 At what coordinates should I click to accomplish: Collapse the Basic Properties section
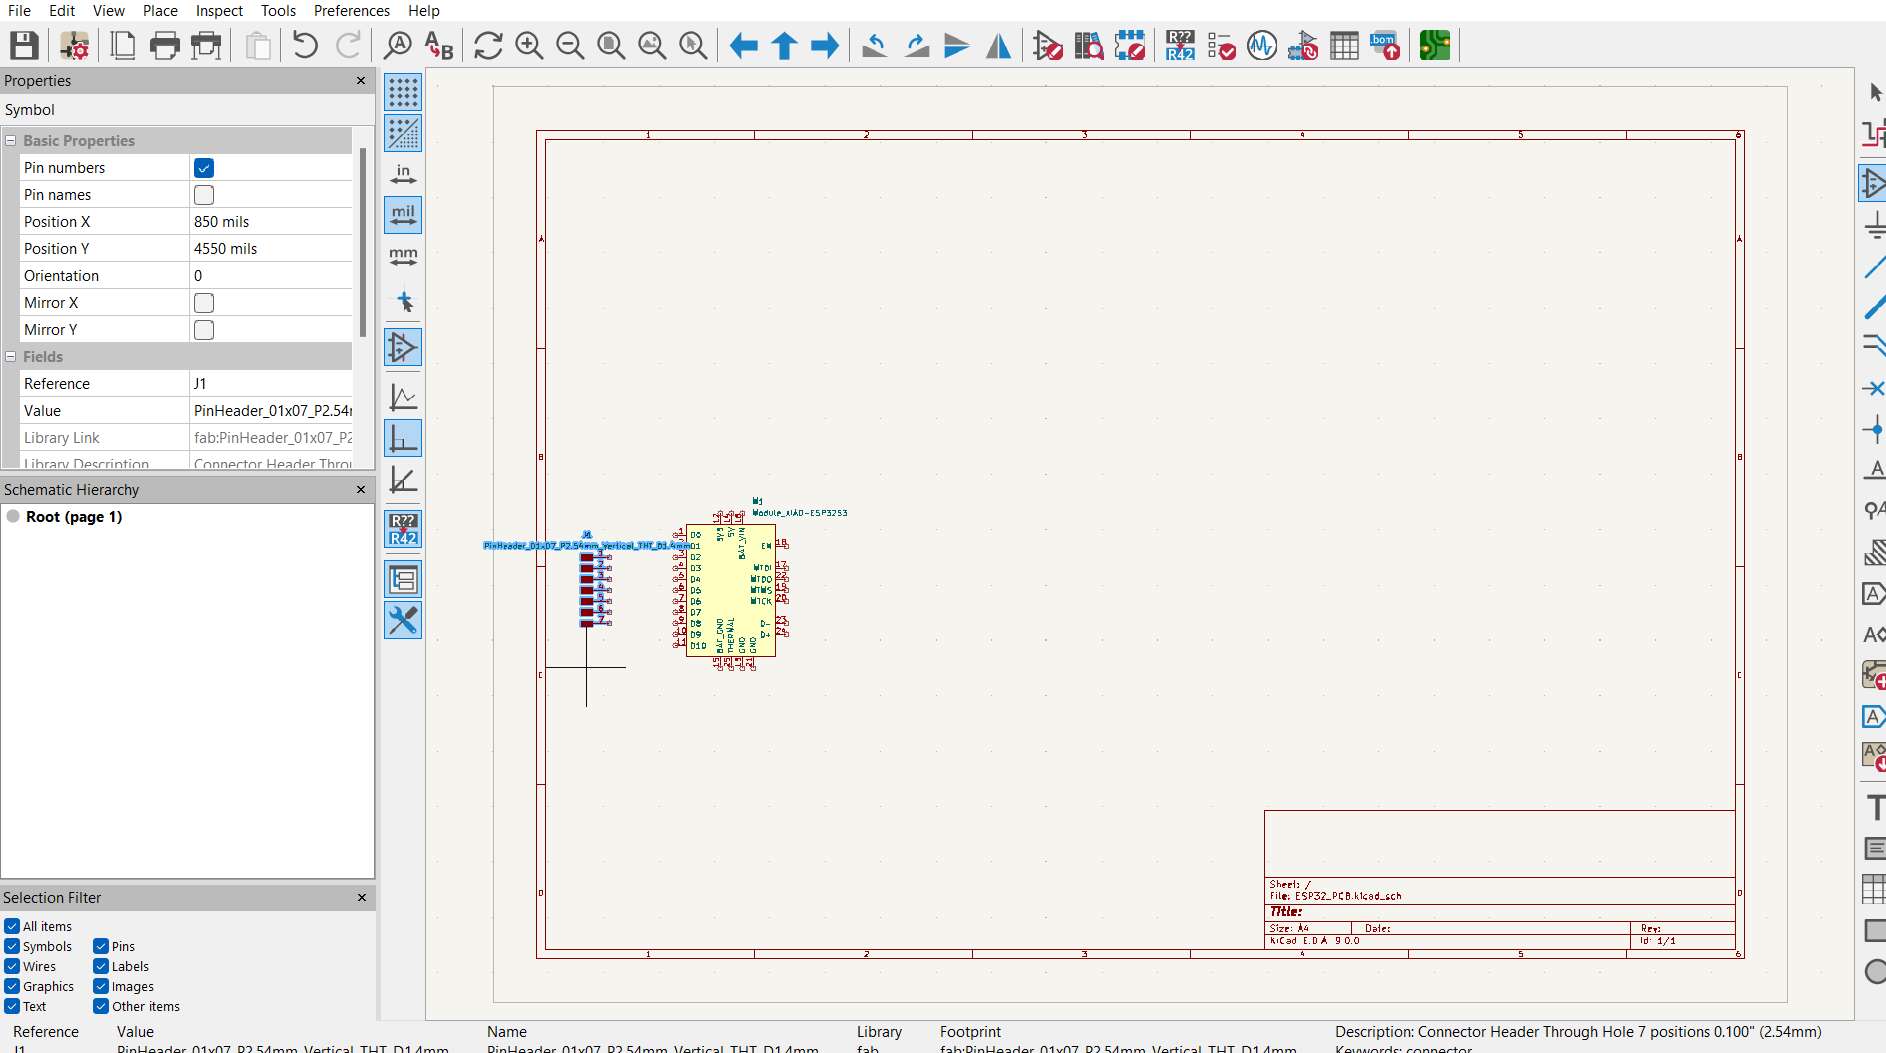point(11,141)
